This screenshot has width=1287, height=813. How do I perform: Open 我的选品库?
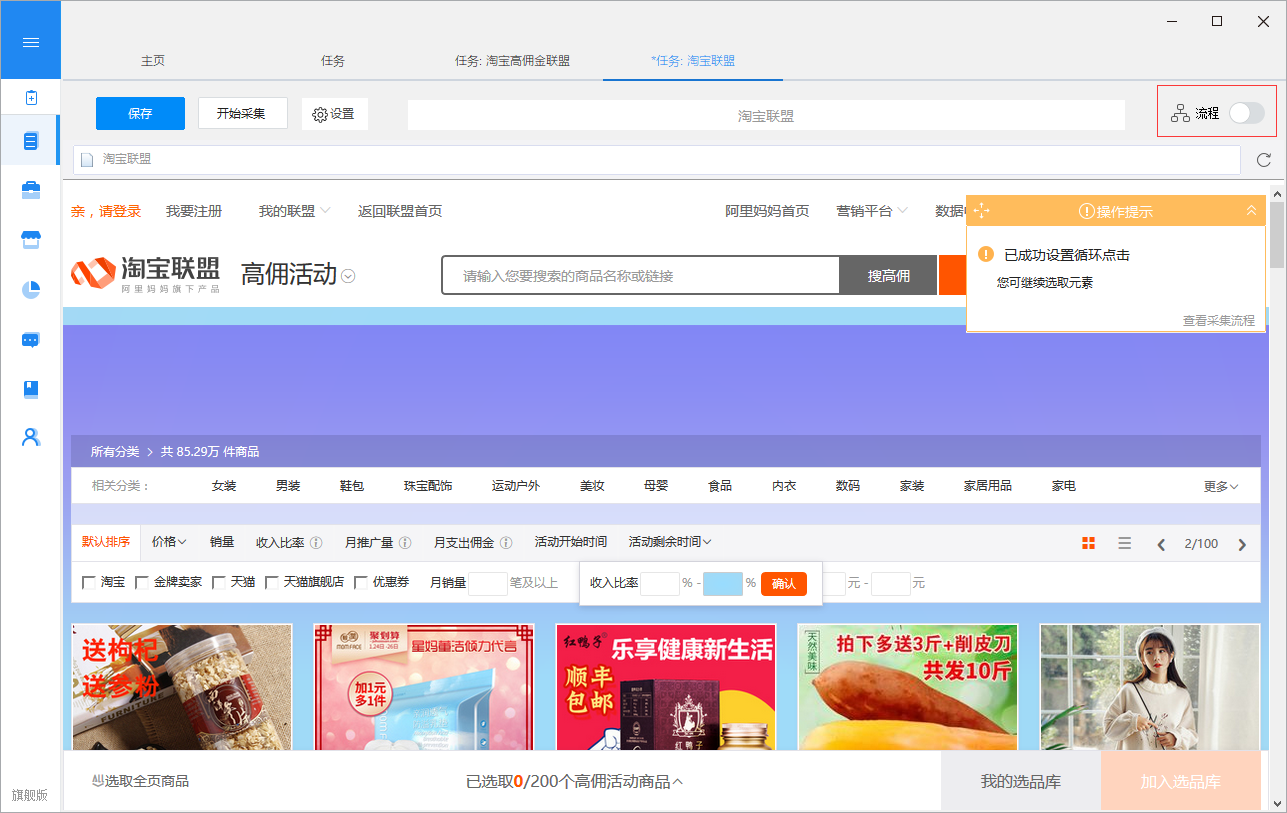pos(1020,782)
